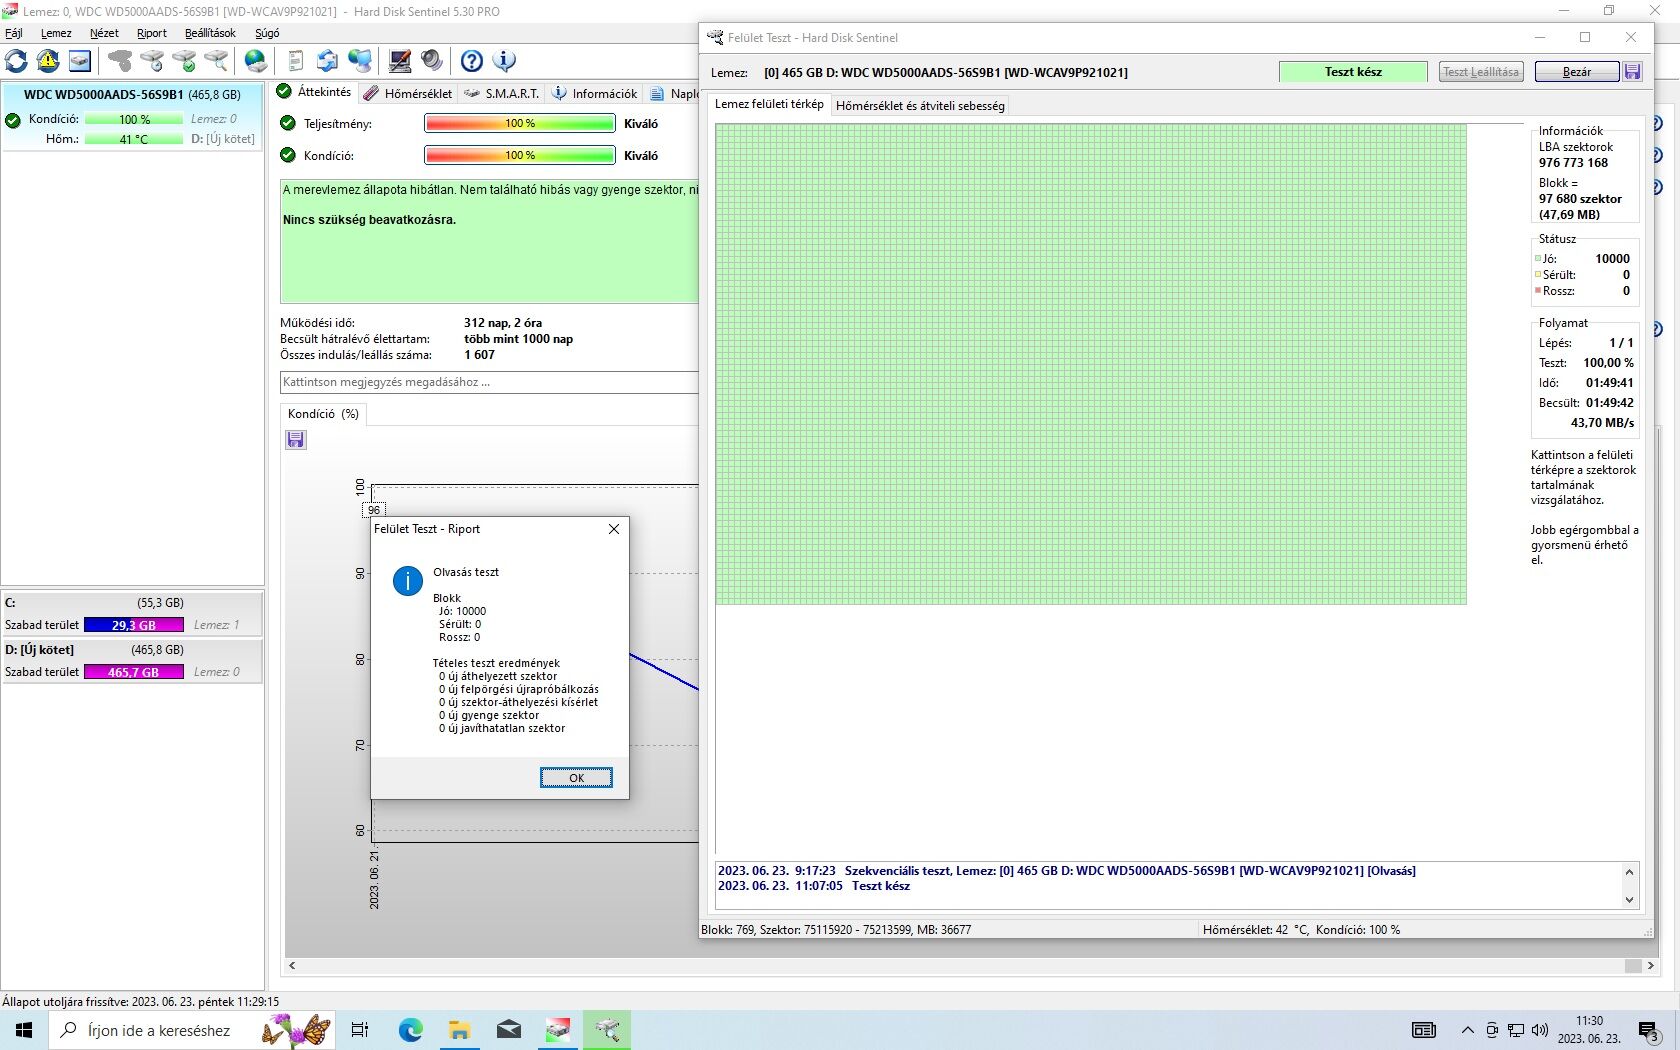
Task: Click the Hőm. 41 °C bar in sidebar
Action: 134,139
